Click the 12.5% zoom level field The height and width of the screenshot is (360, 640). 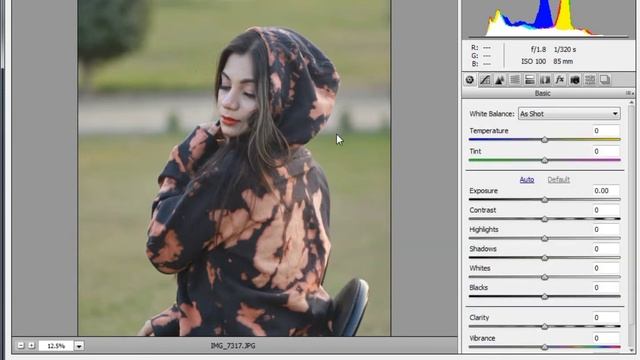pyautogui.click(x=56, y=346)
